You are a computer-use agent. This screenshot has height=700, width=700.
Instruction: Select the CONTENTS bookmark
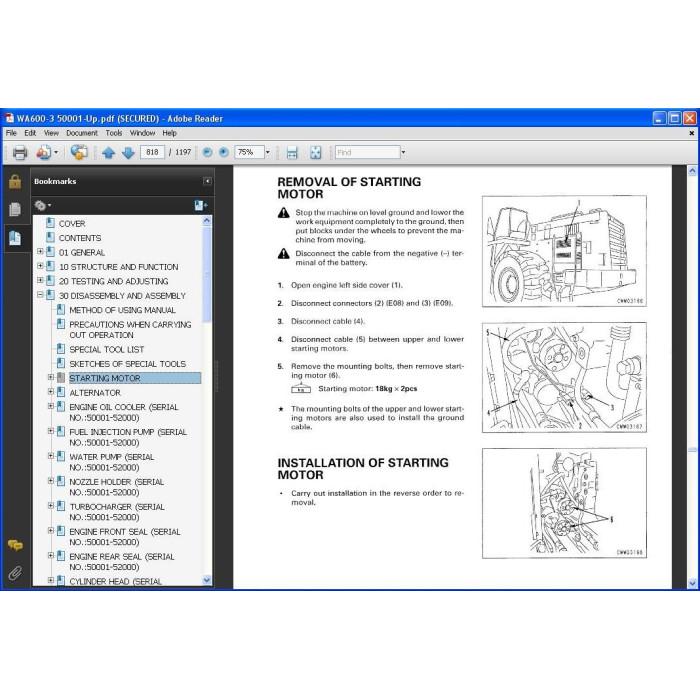click(80, 238)
